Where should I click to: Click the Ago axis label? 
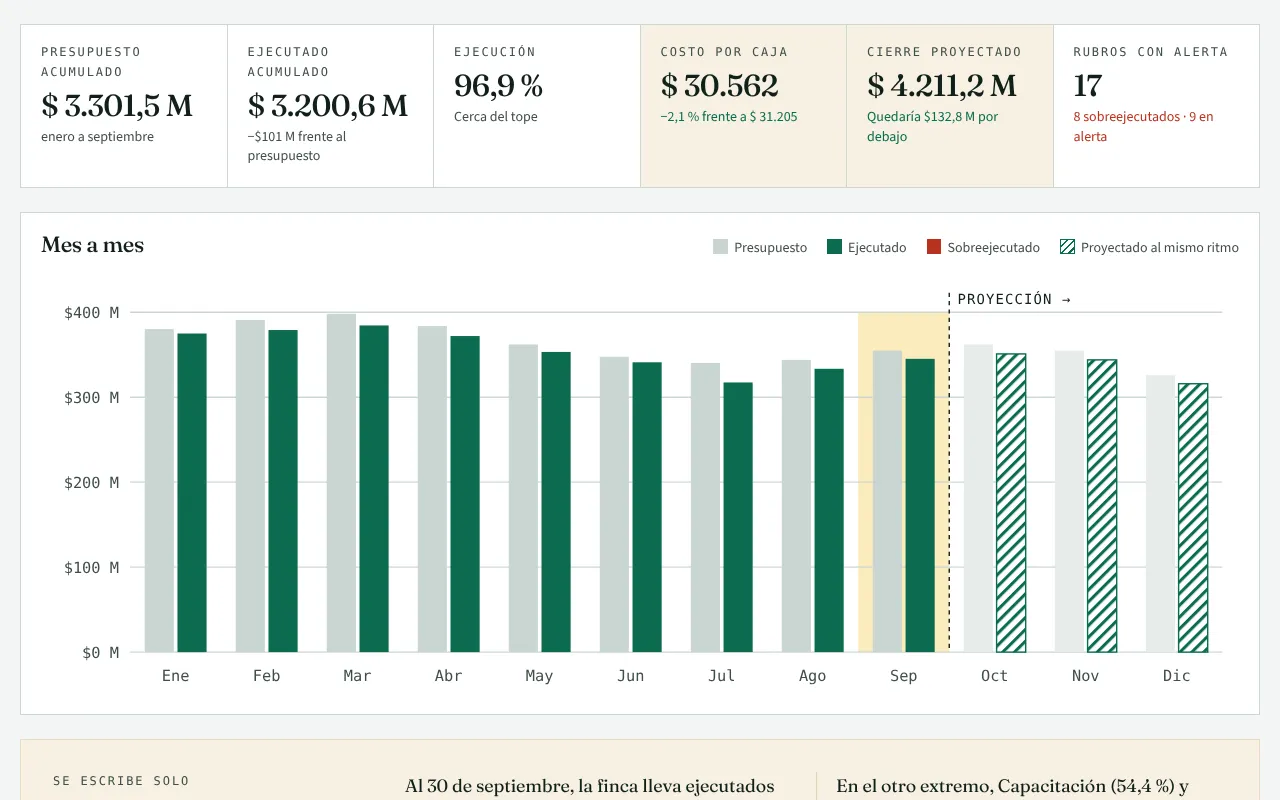point(812,676)
